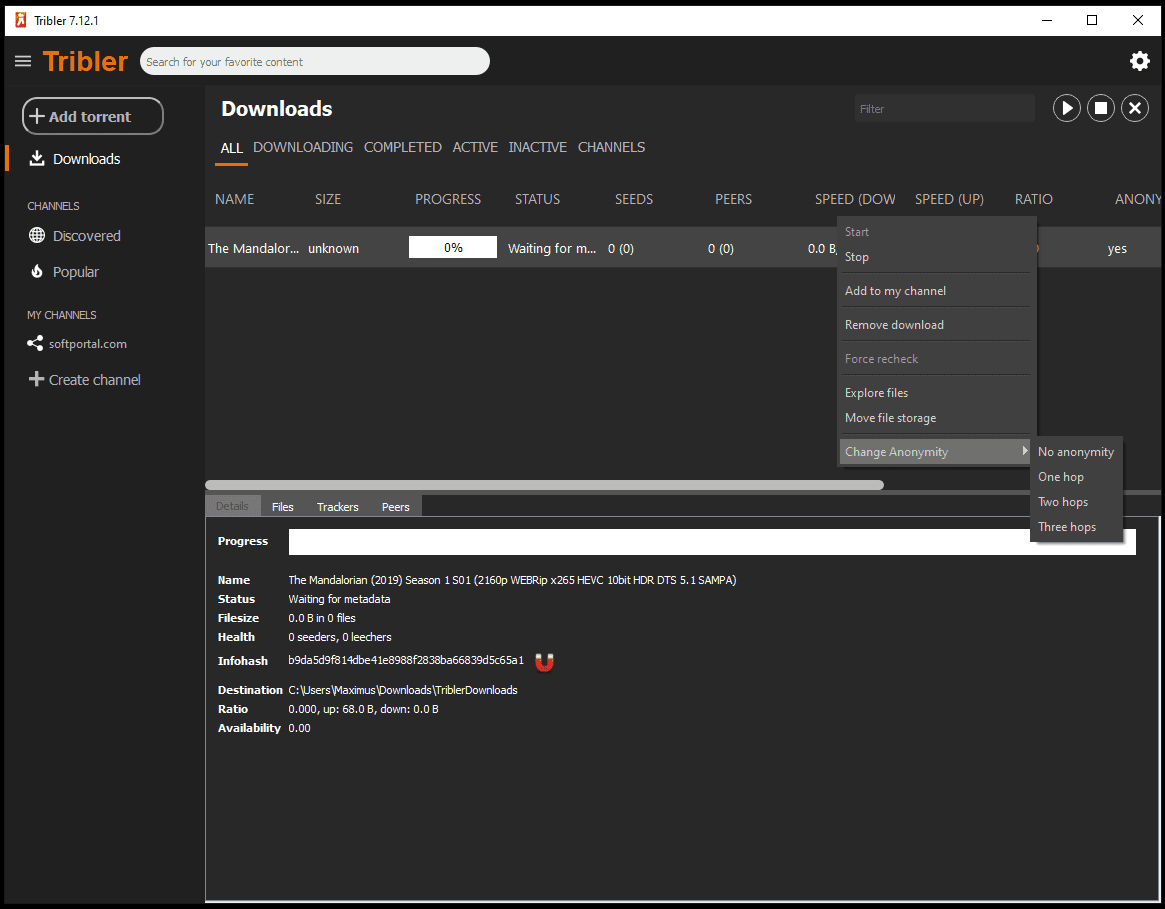Sort by NAME column header
Viewport: 1165px width, 909px height.
[x=235, y=199]
